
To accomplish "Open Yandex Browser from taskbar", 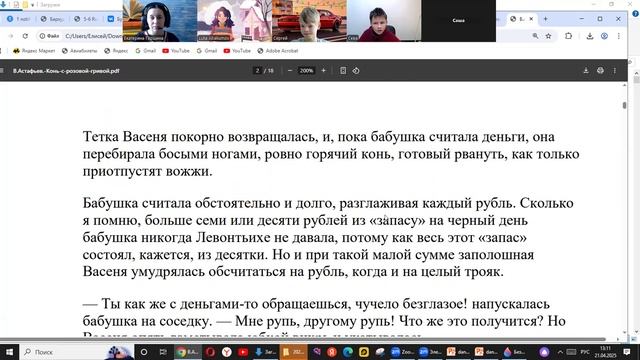I will click(x=227, y=352).
